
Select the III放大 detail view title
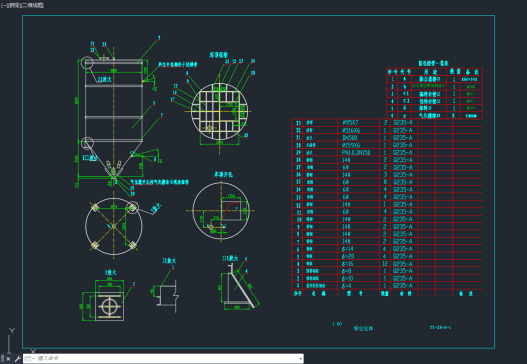[230, 258]
